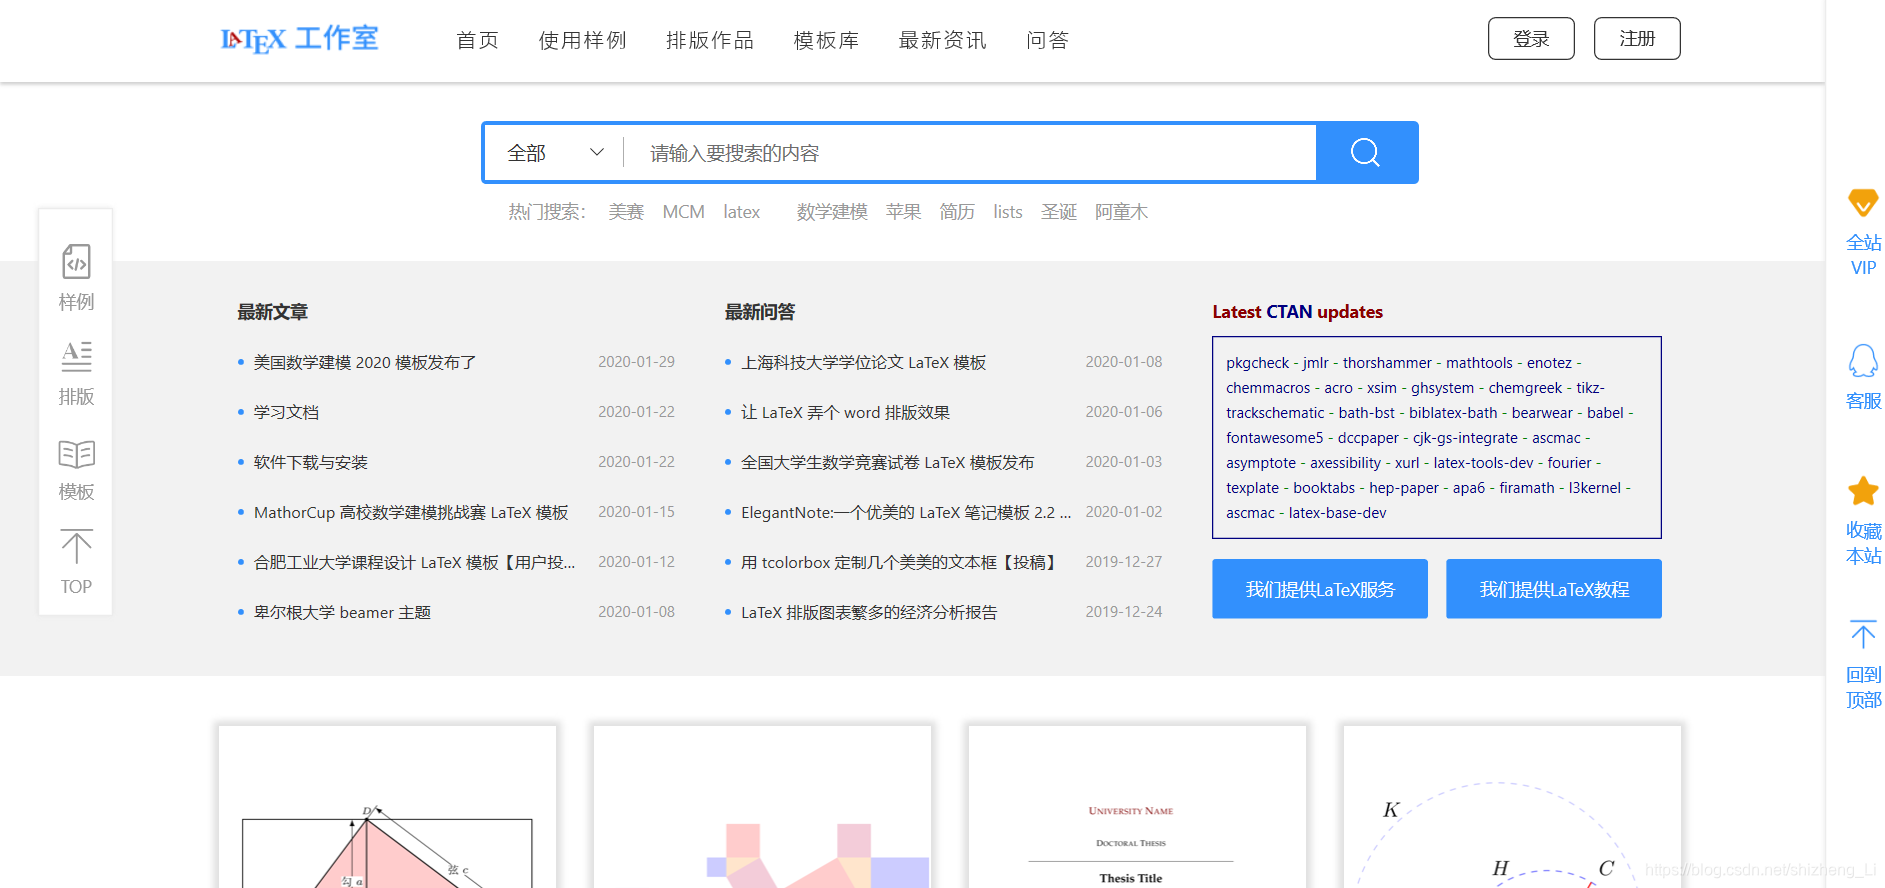
Task: Click the Latest CTAN updates heading
Action: (1297, 312)
